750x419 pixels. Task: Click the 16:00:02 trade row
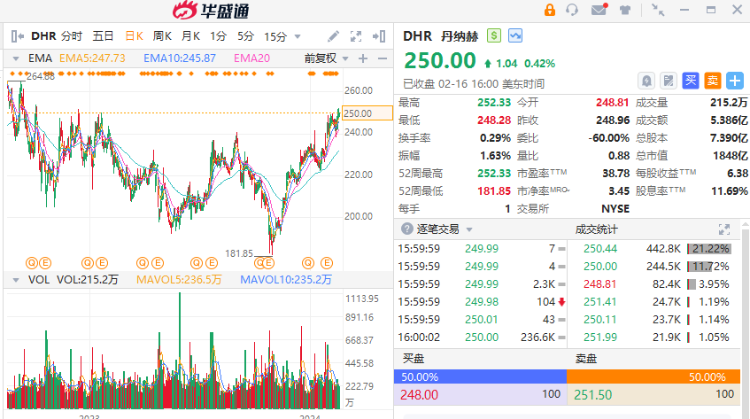point(481,337)
